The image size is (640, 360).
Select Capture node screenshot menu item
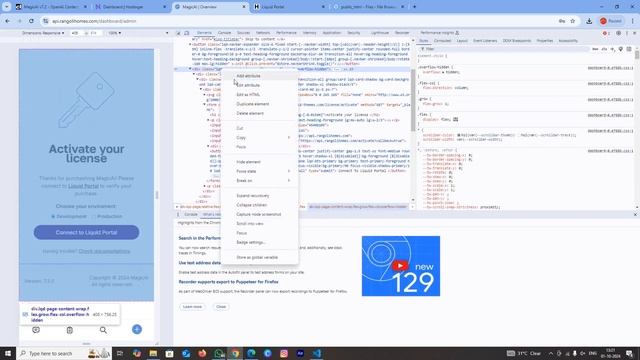coord(260,214)
